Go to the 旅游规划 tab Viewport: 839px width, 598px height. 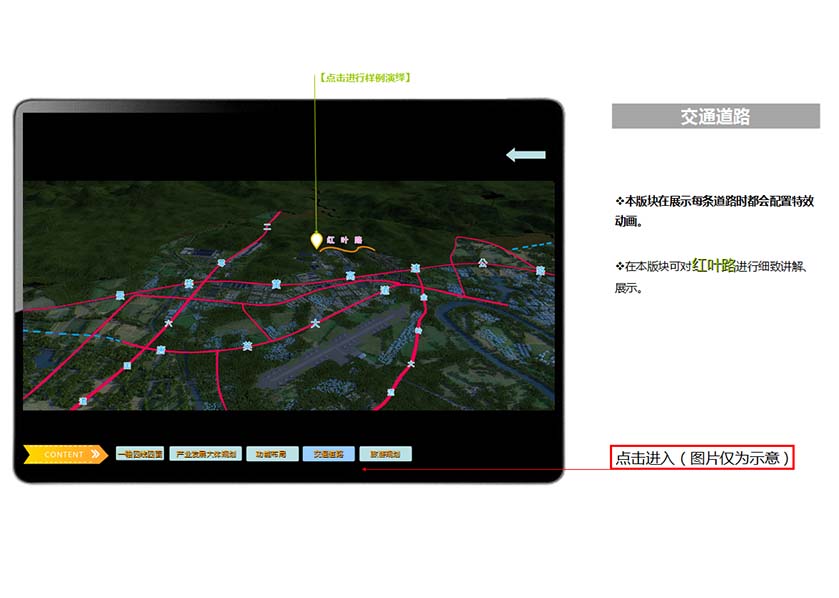(385, 454)
